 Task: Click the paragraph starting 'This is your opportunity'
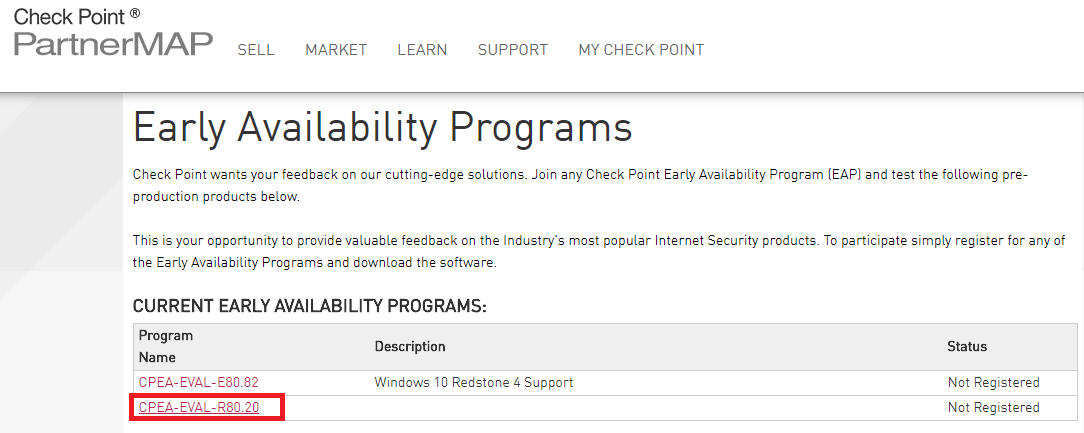599,252
